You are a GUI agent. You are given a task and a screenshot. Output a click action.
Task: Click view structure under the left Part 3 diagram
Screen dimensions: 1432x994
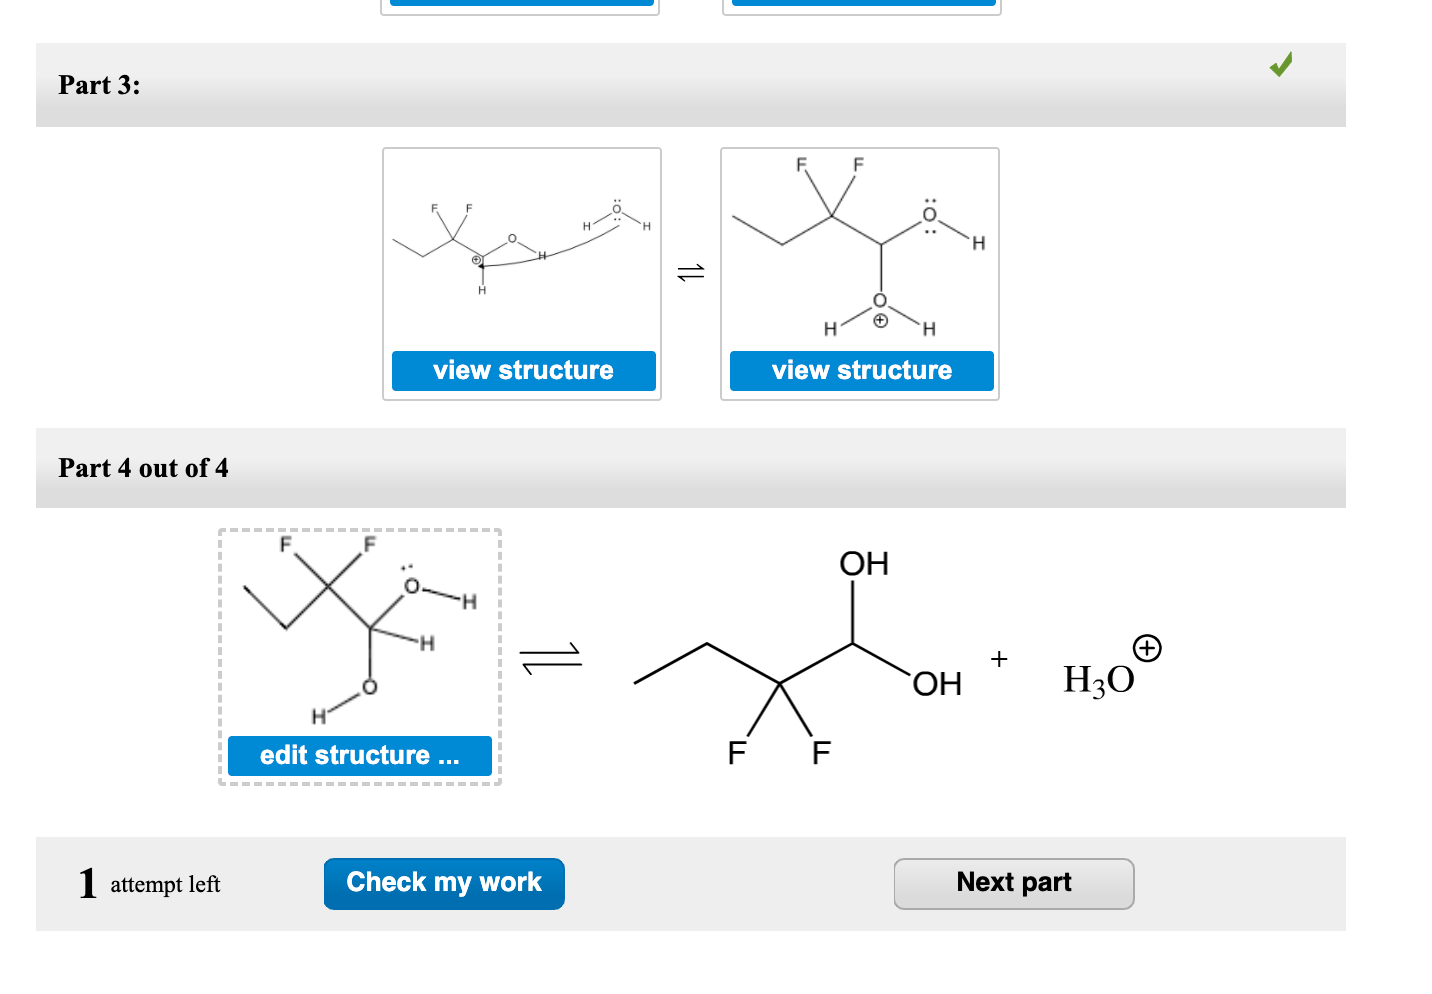click(523, 370)
